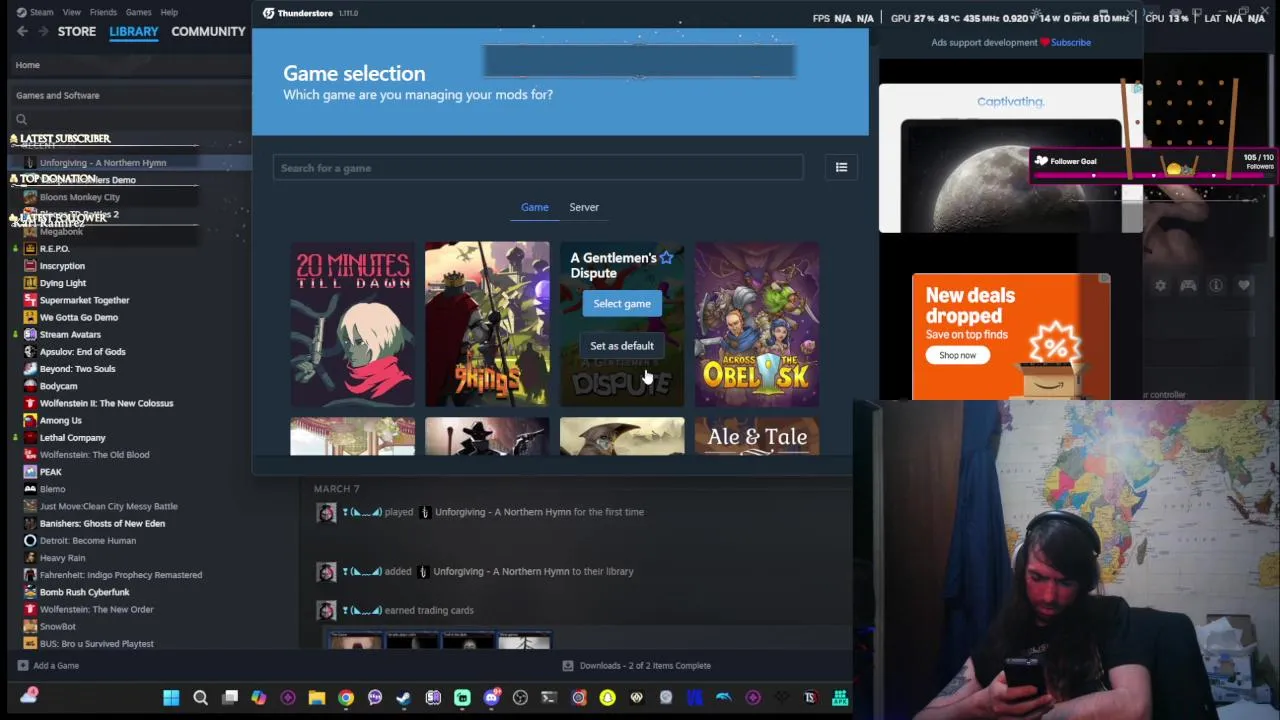The image size is (1280, 720).
Task: Open Downloads status at Steam bottom
Action: pos(637,665)
